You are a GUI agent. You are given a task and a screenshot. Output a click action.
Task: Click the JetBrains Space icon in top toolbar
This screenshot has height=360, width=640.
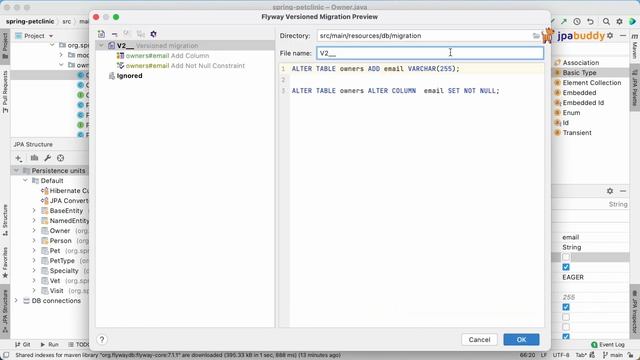(x=632, y=21)
